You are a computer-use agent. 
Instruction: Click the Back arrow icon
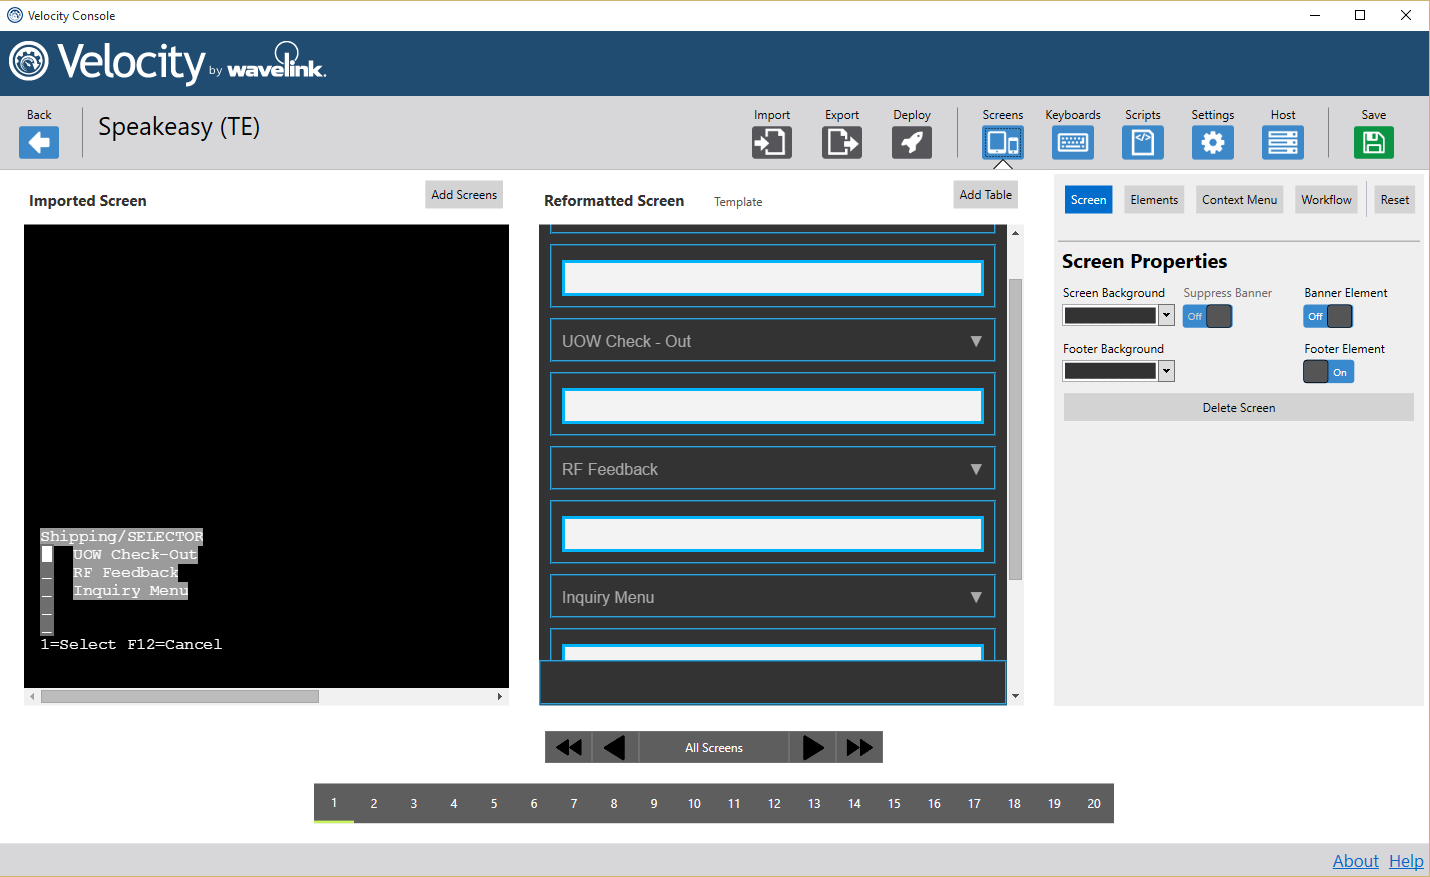point(39,143)
